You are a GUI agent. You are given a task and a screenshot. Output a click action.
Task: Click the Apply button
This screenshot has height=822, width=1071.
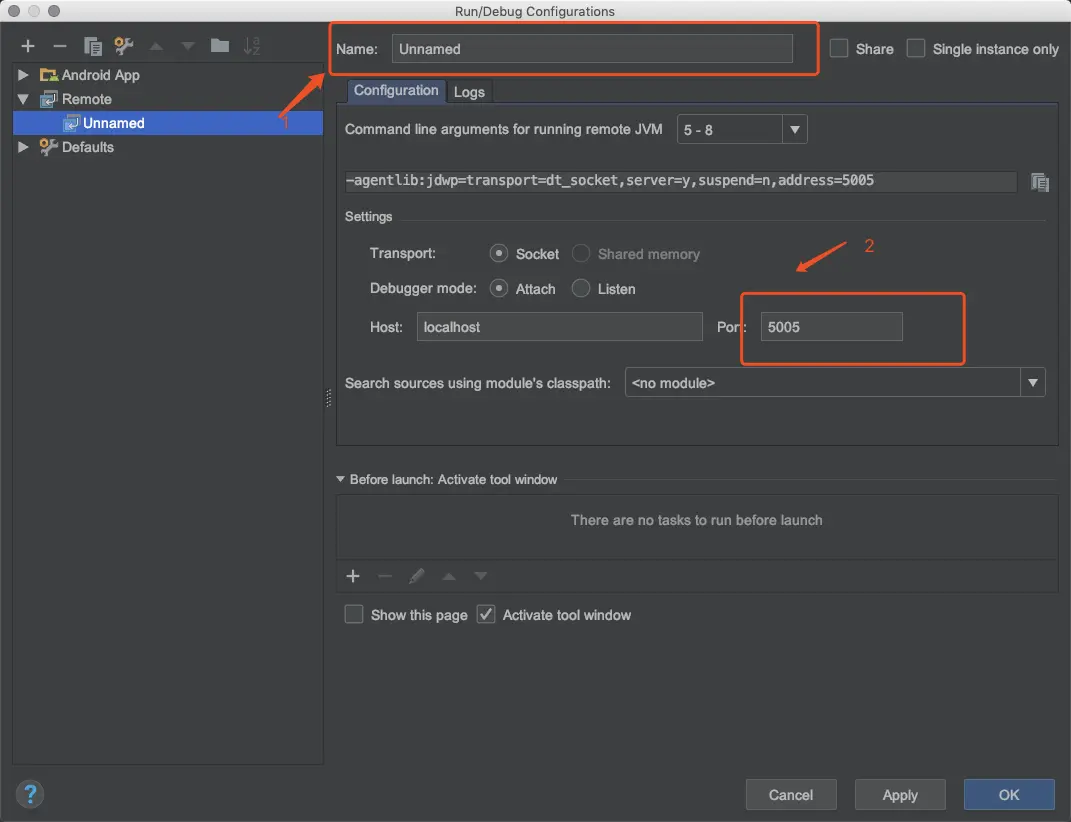pyautogui.click(x=900, y=795)
